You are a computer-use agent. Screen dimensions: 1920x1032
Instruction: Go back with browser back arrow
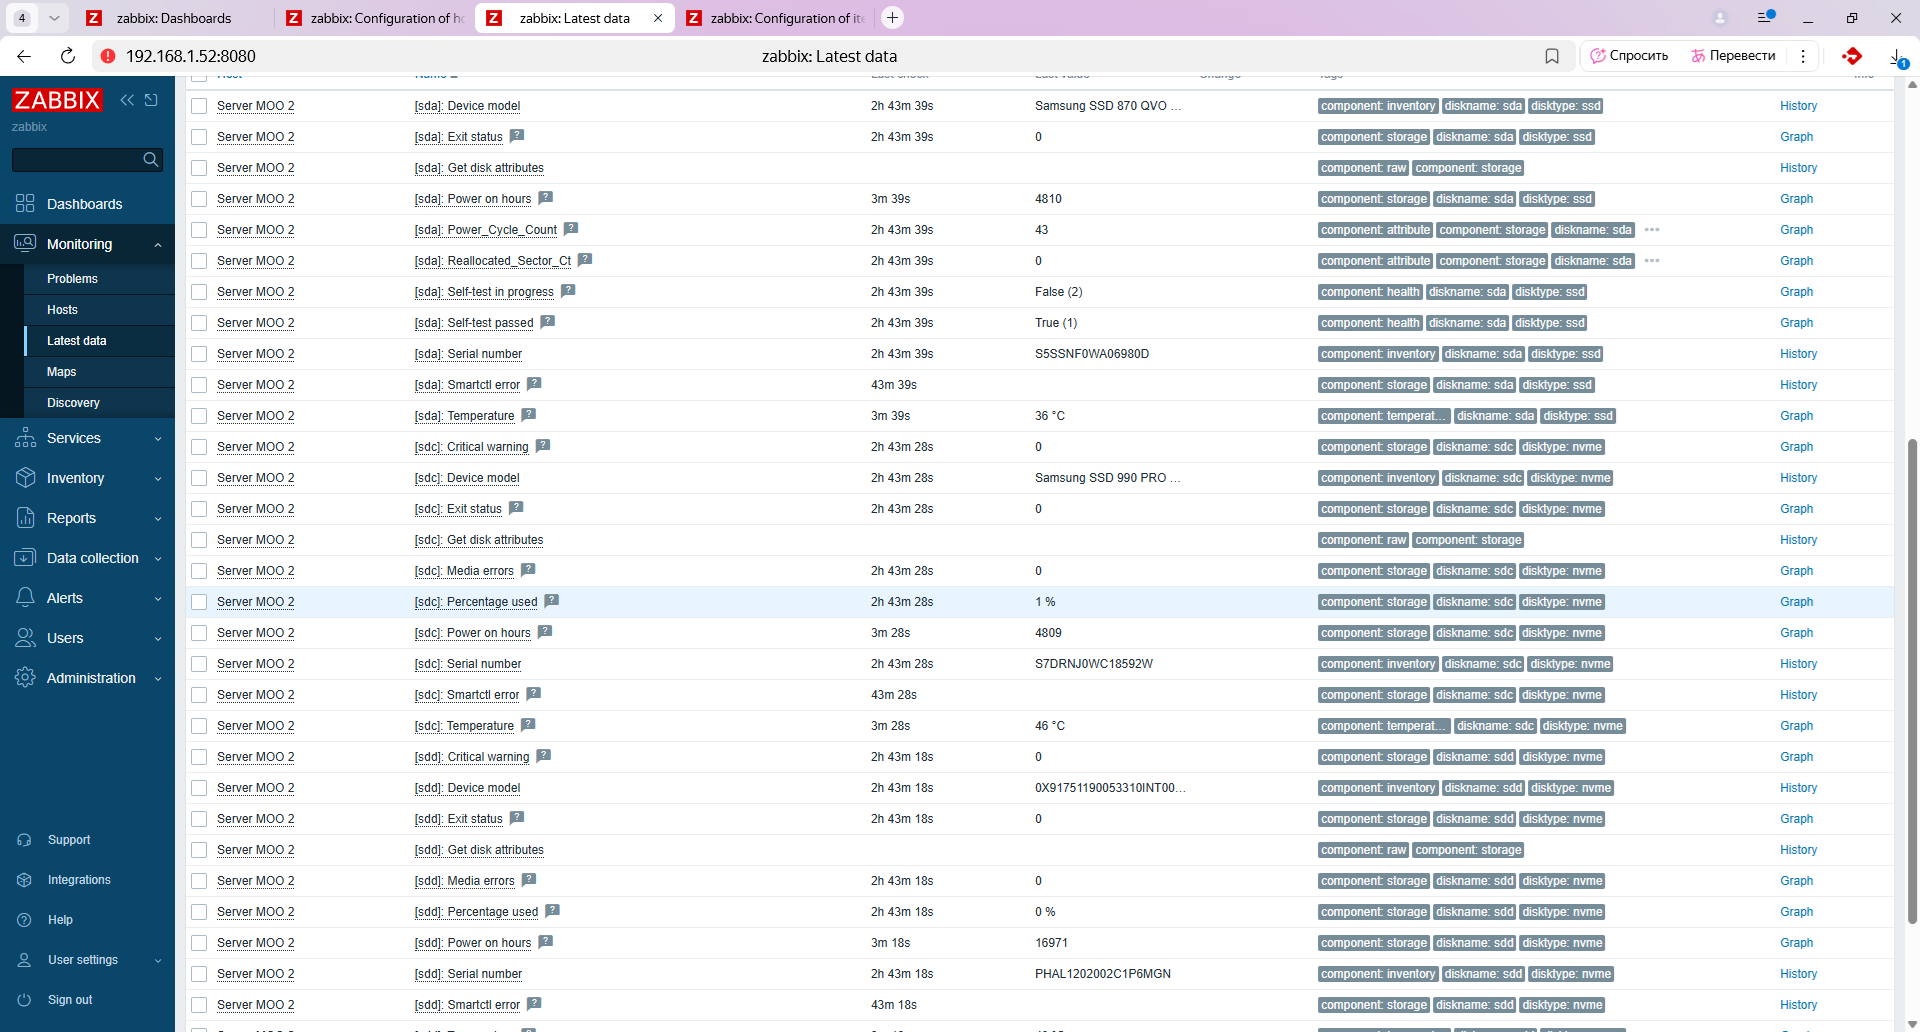[x=24, y=56]
